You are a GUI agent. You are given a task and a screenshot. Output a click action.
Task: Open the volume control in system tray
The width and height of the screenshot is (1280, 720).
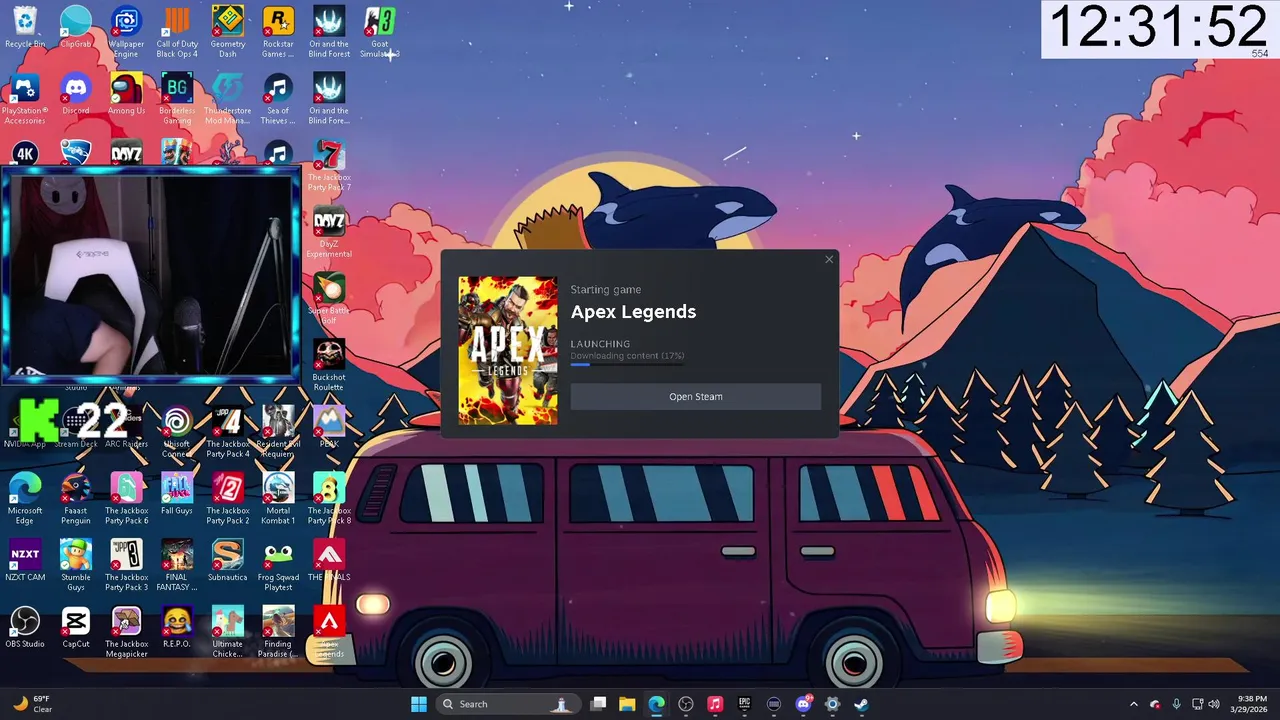tap(1214, 704)
